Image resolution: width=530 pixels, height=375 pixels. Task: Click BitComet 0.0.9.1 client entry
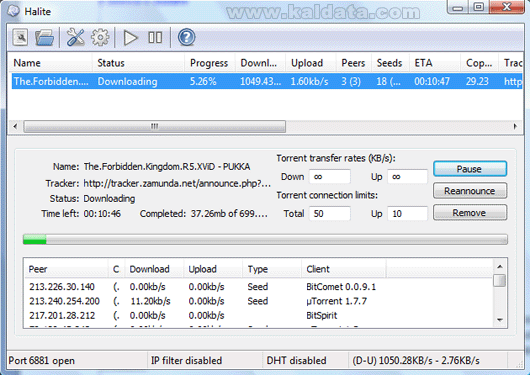341,287
